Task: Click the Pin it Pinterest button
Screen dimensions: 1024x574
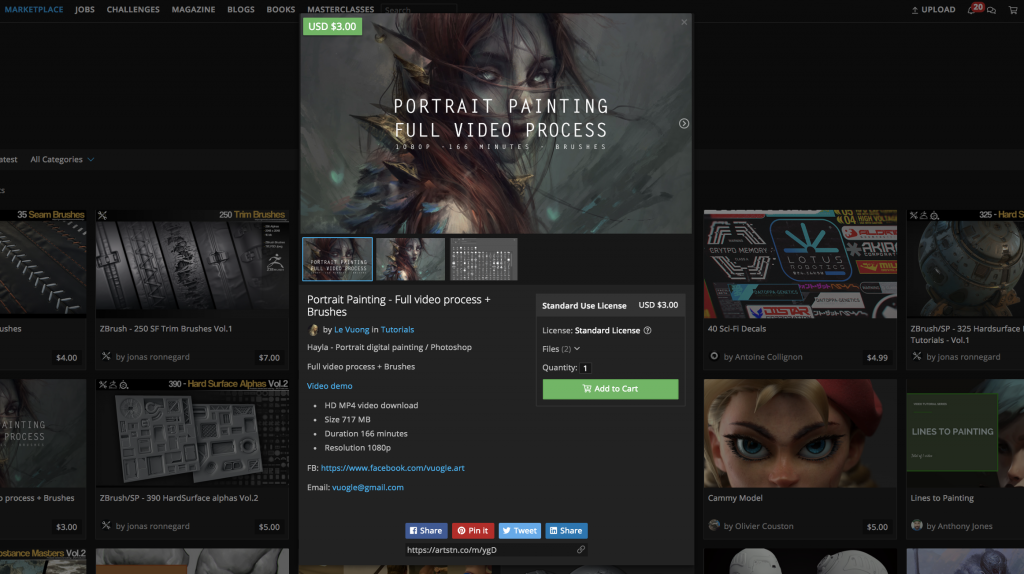Action: (x=473, y=531)
